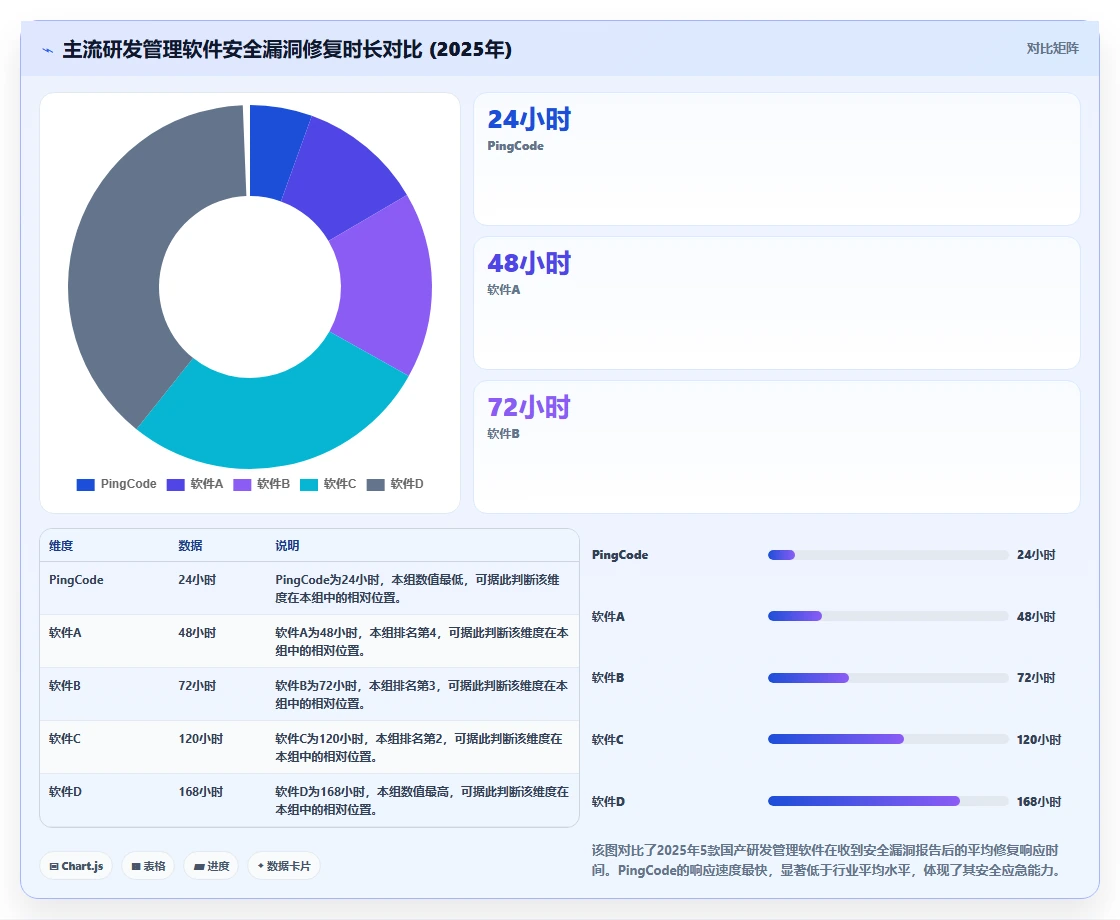Click the 软件B progress bar
This screenshot has width=1120, height=920.
pos(888,678)
